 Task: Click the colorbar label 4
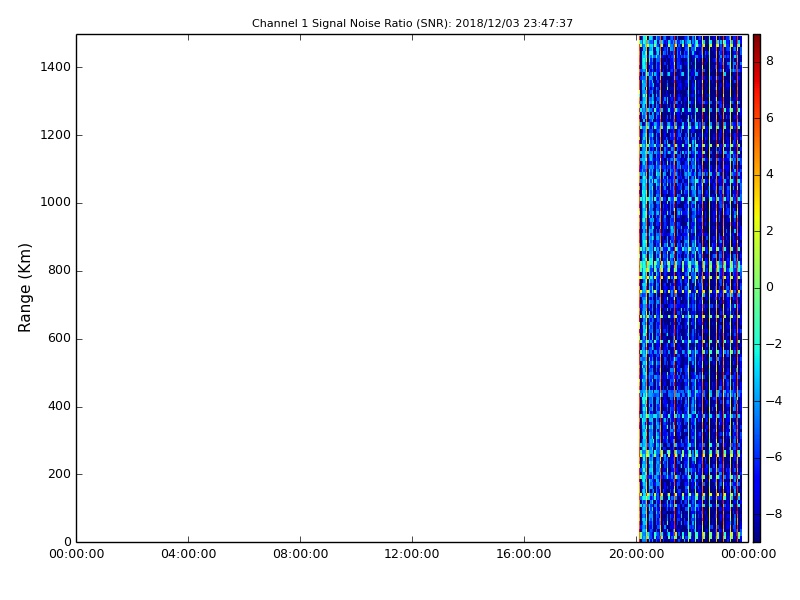click(x=770, y=174)
